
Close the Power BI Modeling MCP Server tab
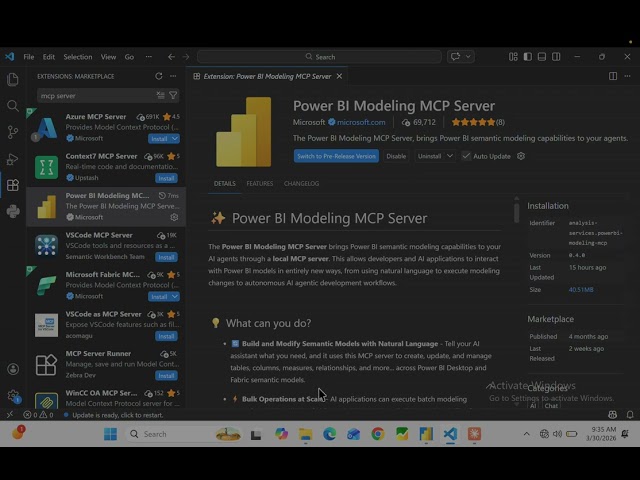(339, 76)
